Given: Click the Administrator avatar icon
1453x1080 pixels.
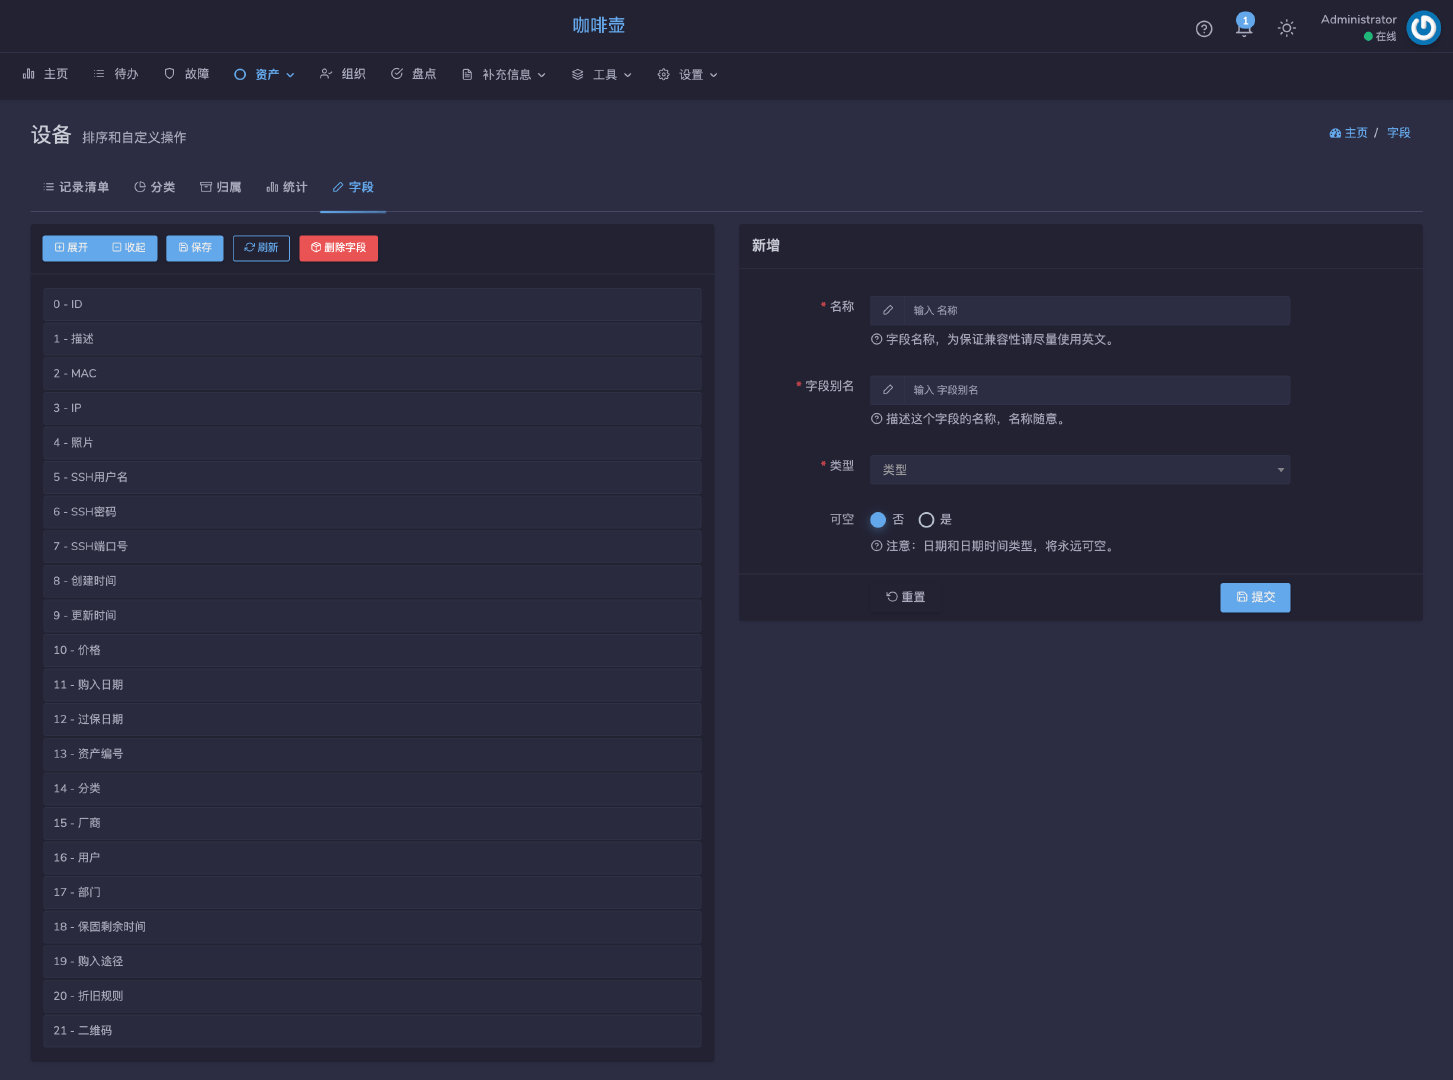Looking at the screenshot, I should click(x=1423, y=28).
